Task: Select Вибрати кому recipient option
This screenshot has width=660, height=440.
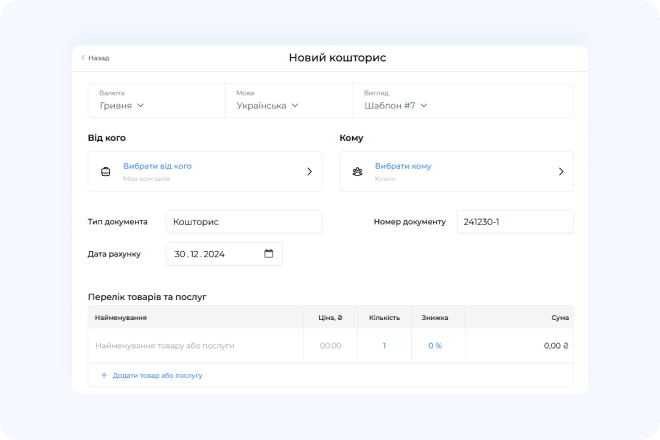Action: pos(403,166)
